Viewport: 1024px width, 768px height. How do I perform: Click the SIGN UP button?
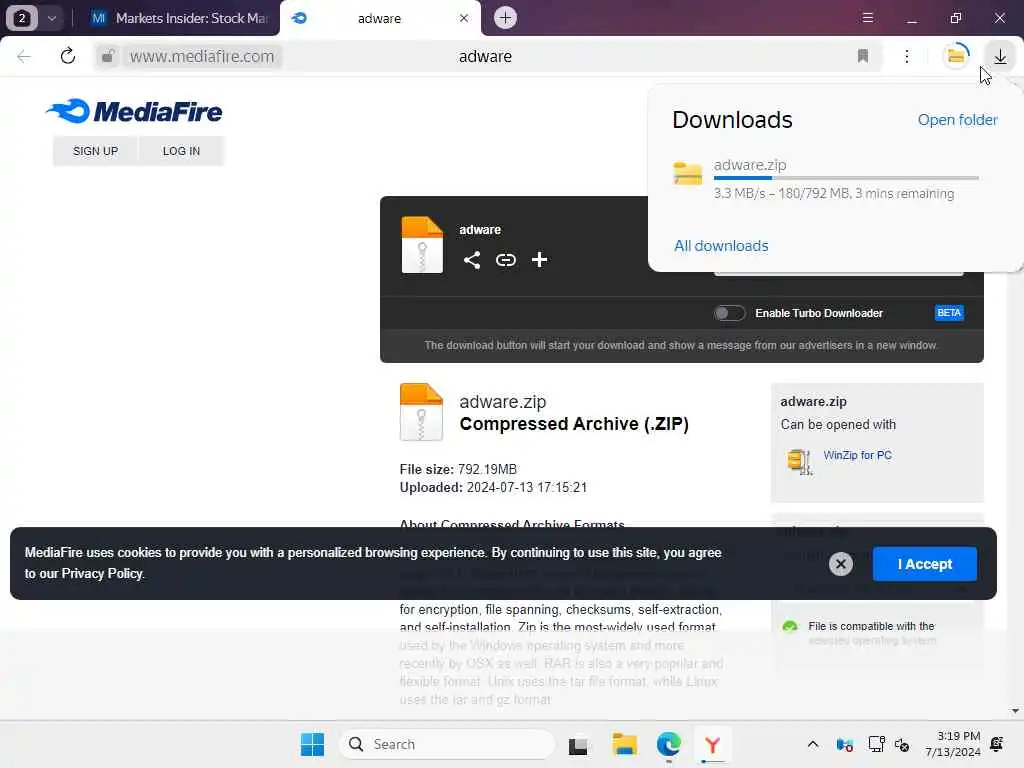coord(95,151)
